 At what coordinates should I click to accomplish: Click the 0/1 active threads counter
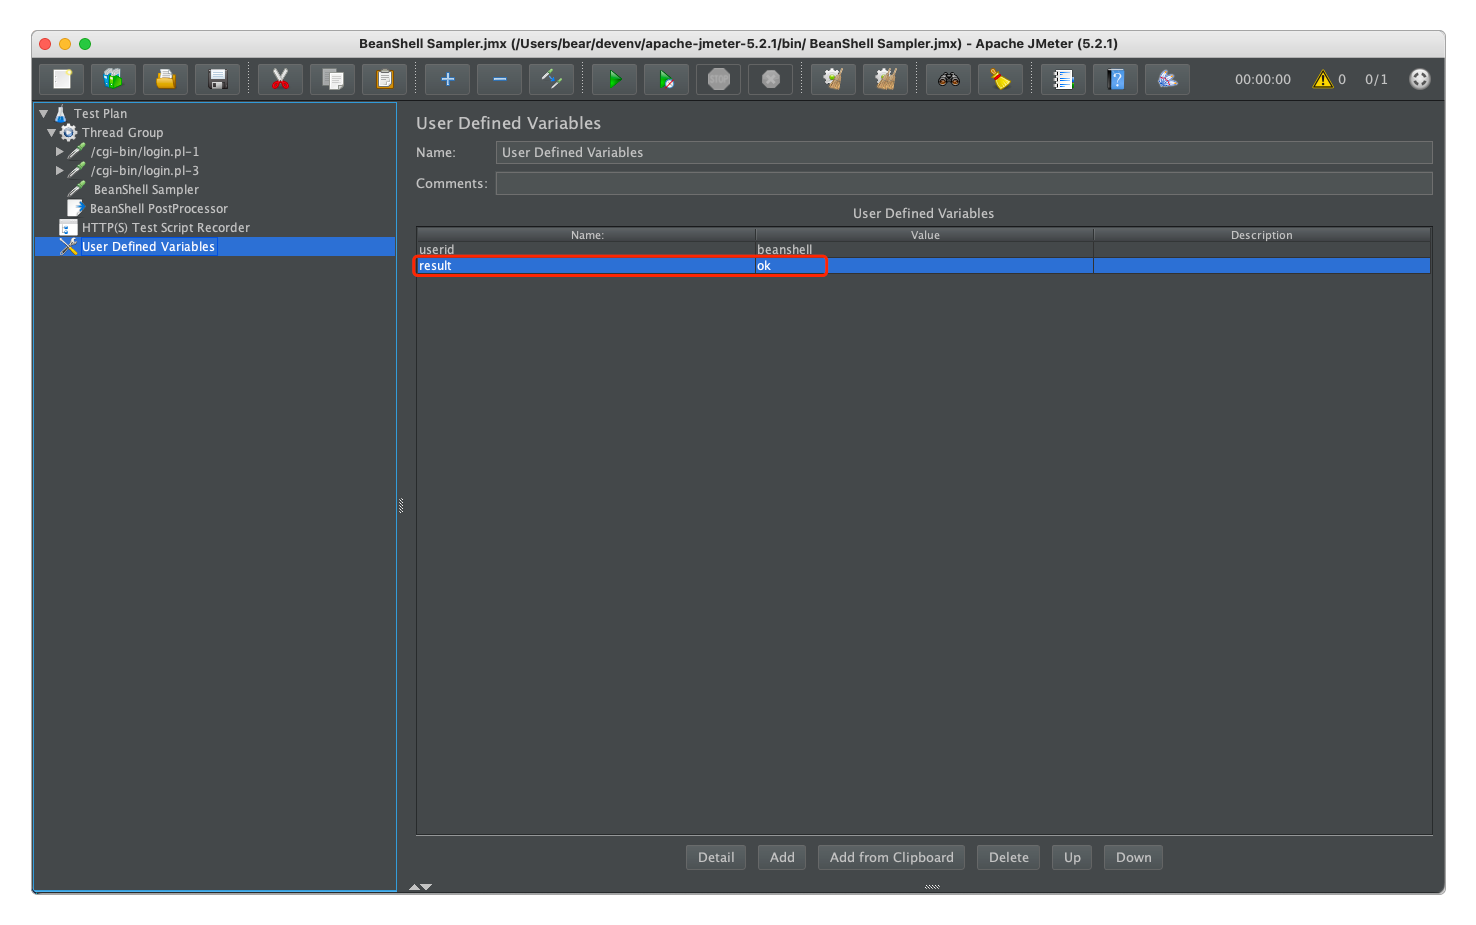click(x=1376, y=79)
